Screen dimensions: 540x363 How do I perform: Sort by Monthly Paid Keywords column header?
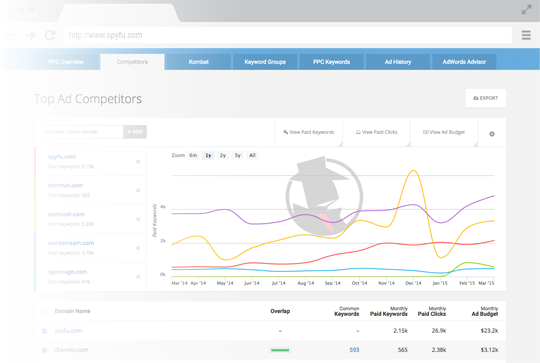tap(389, 311)
